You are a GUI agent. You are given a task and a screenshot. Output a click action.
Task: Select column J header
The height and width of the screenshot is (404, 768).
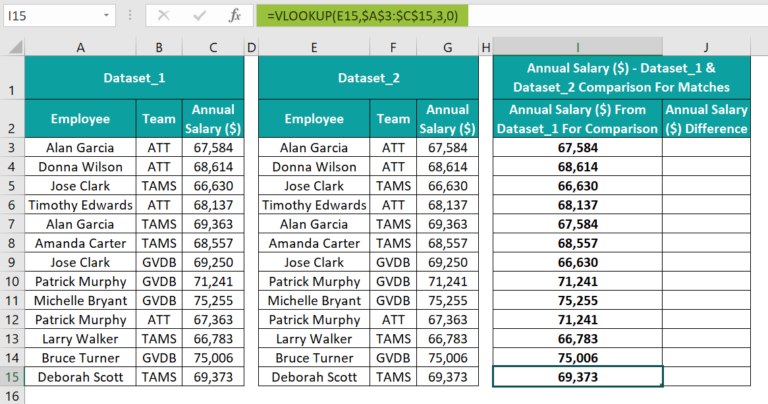(706, 48)
